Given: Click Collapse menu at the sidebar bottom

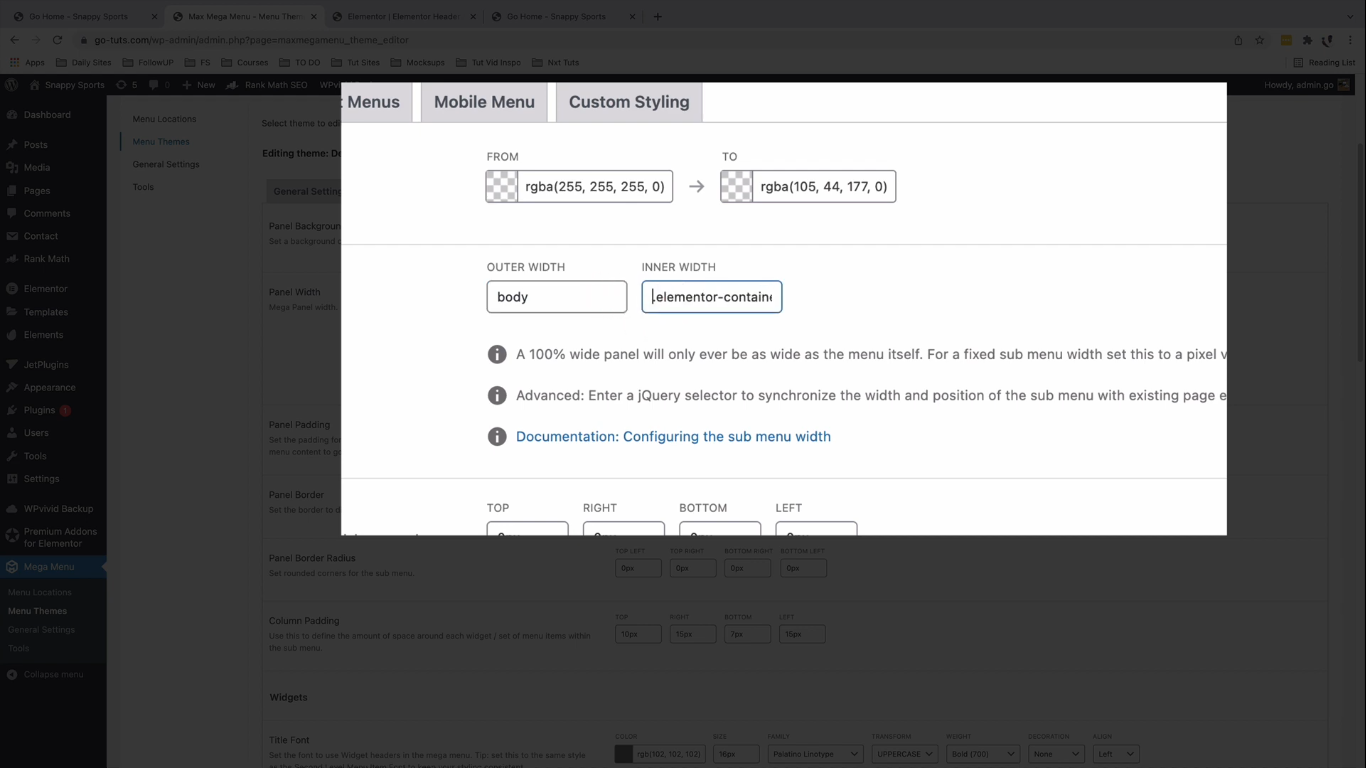Looking at the screenshot, I should (53, 675).
